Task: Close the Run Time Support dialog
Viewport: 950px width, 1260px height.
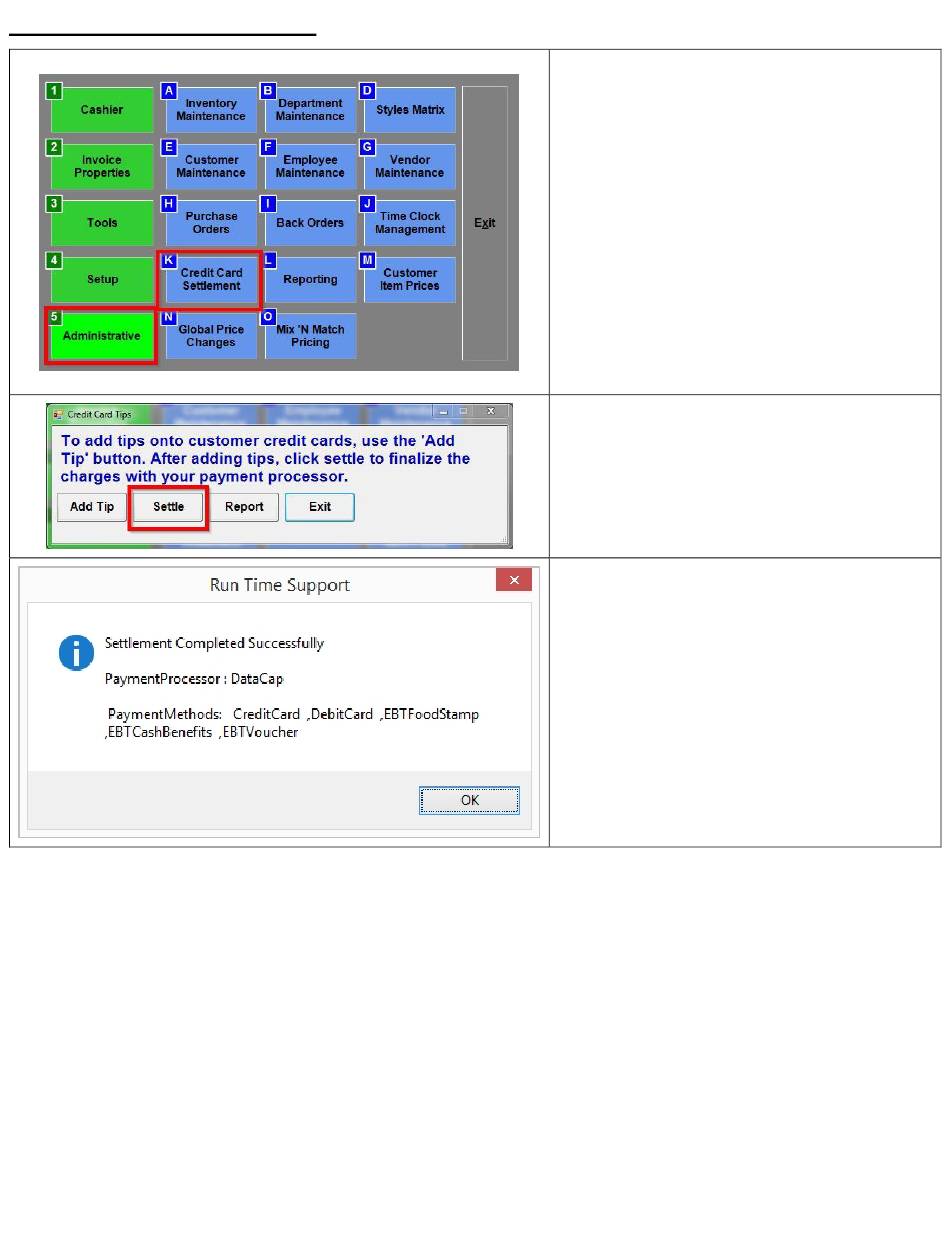Action: click(514, 580)
